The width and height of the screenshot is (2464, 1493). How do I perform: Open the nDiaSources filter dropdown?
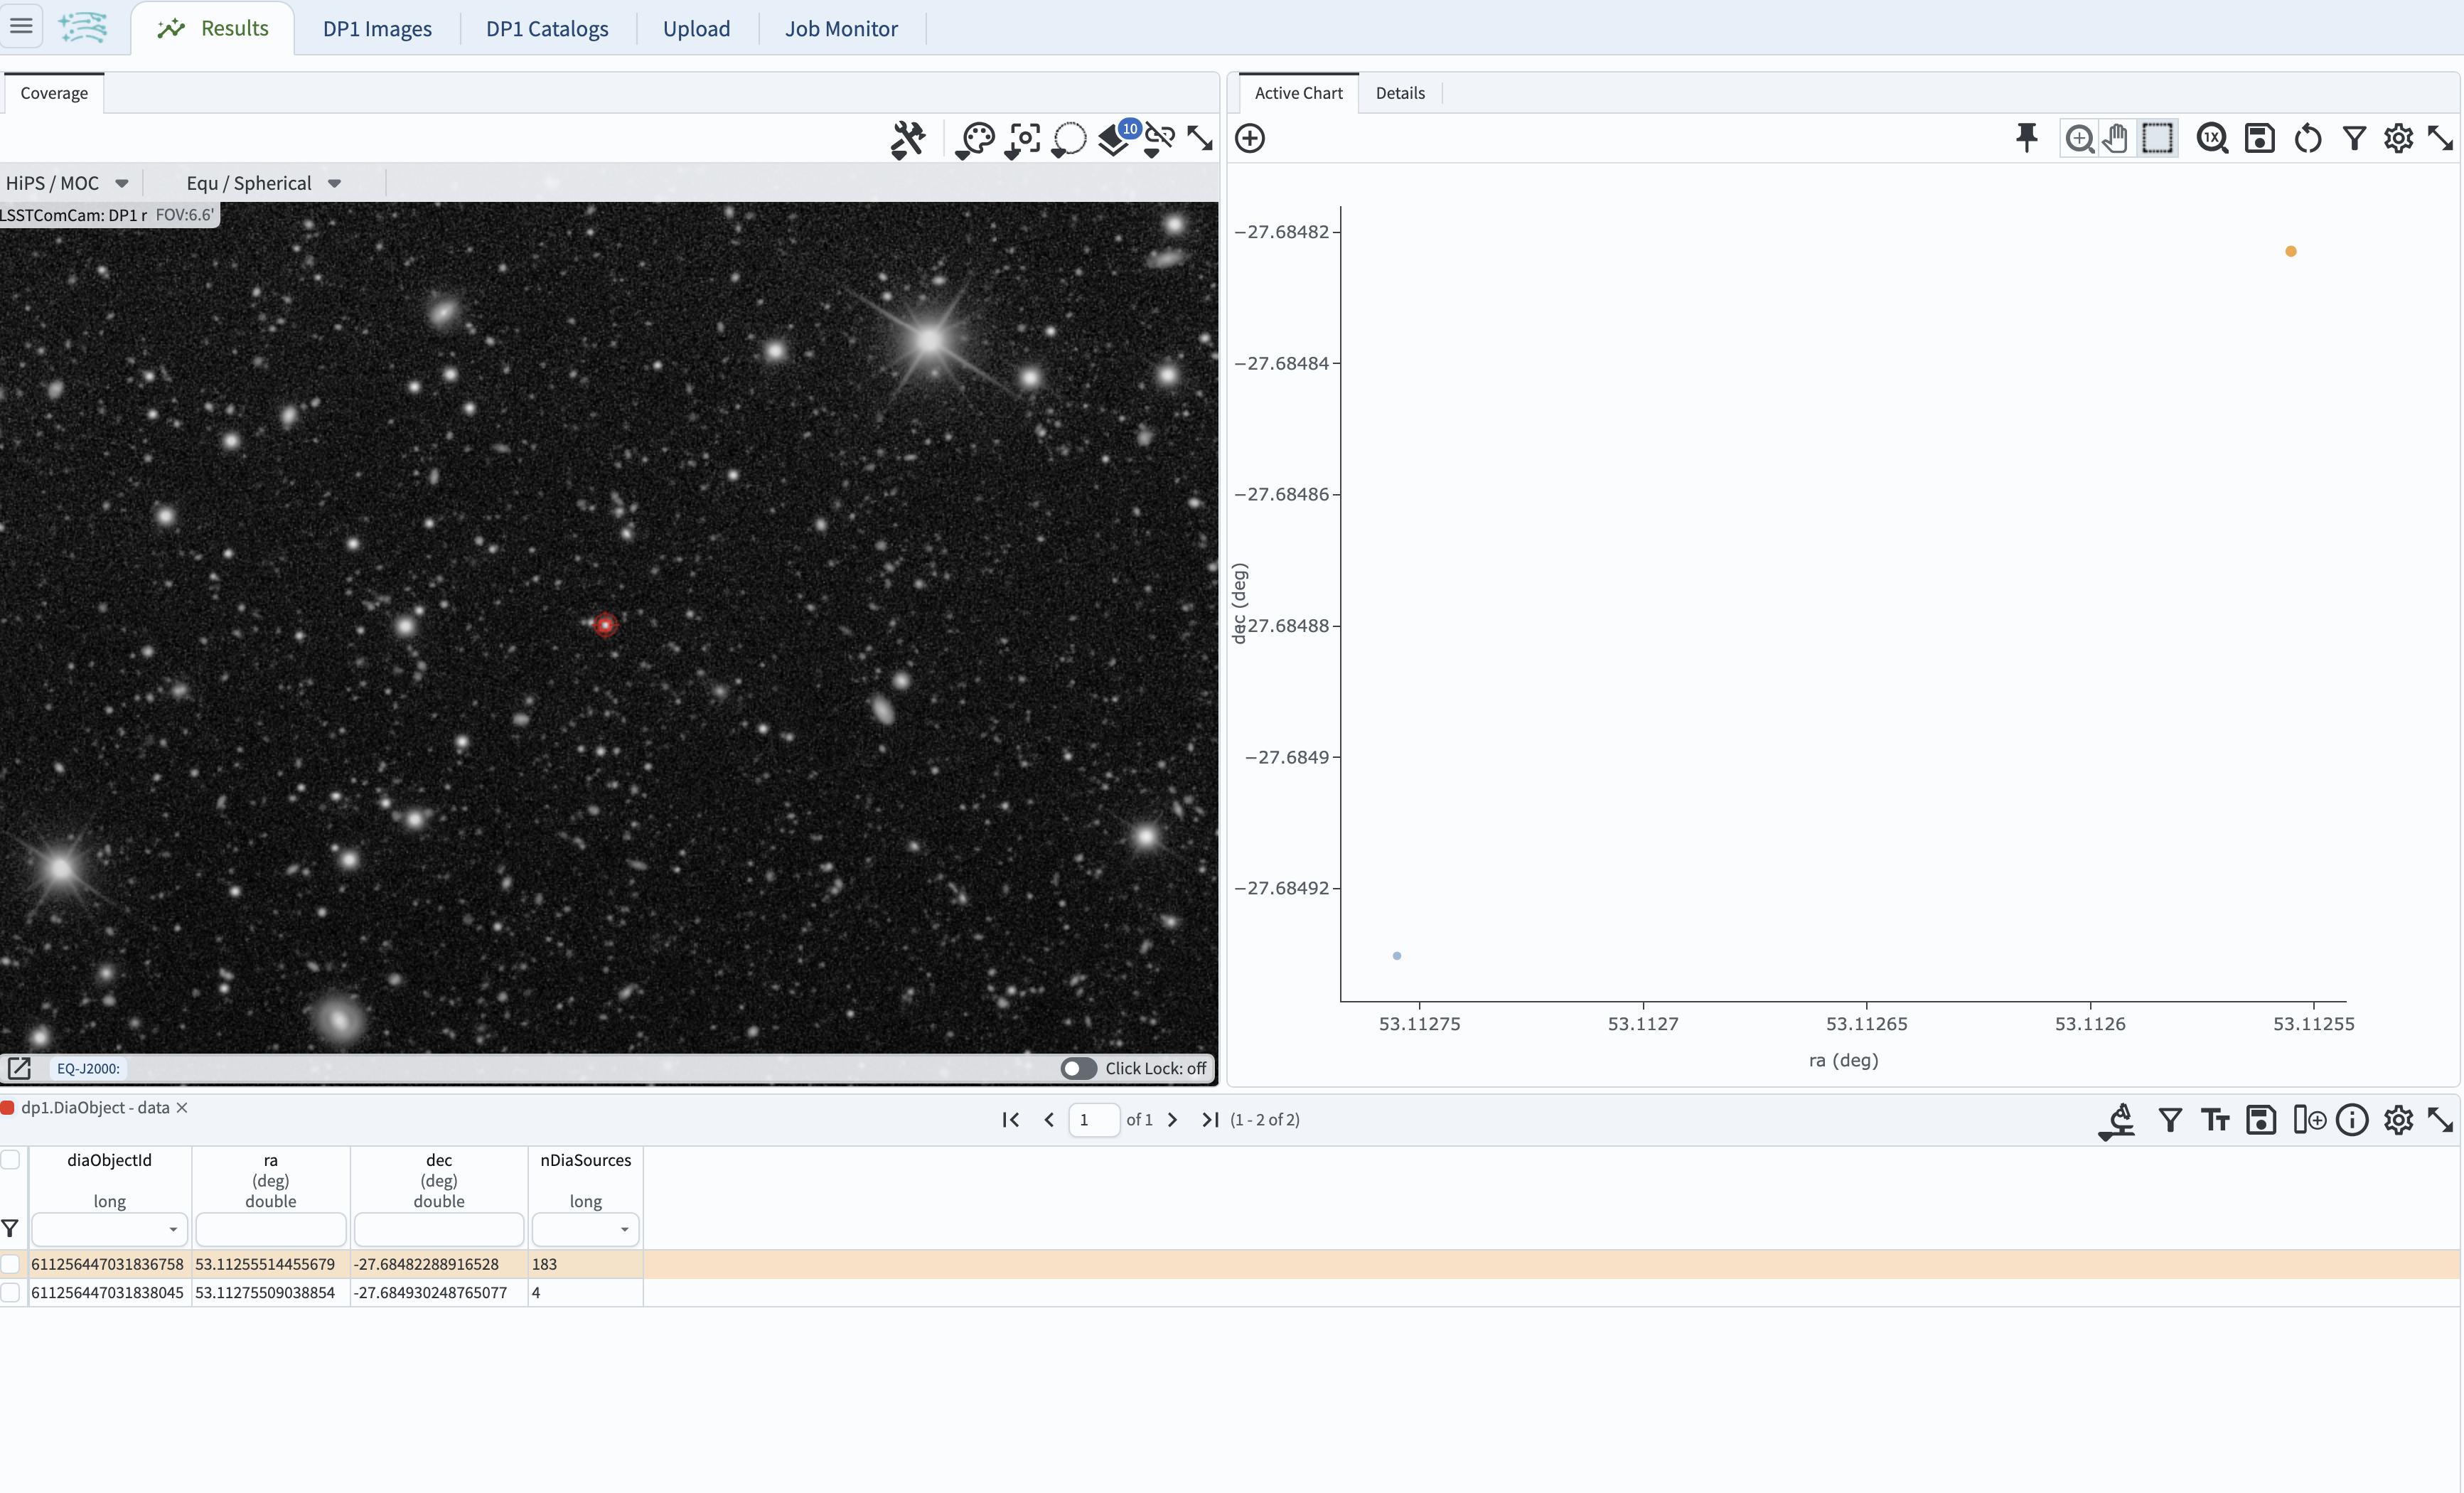click(624, 1229)
